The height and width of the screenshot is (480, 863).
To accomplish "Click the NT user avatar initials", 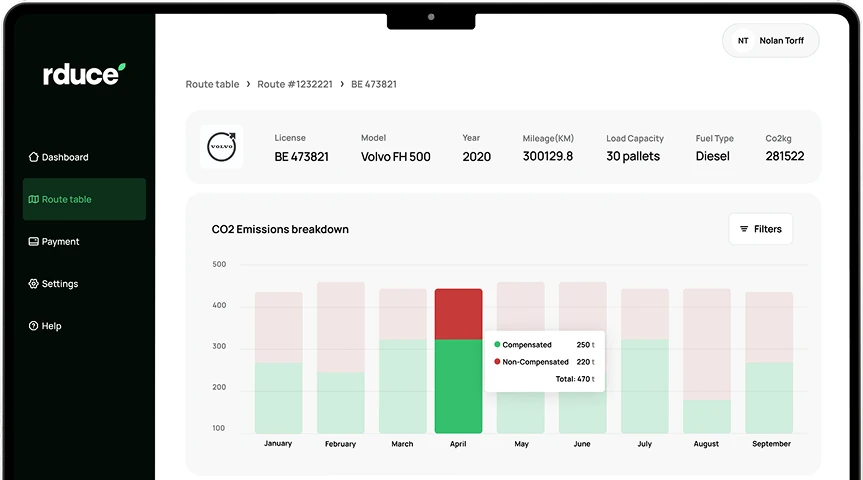I will coord(743,41).
